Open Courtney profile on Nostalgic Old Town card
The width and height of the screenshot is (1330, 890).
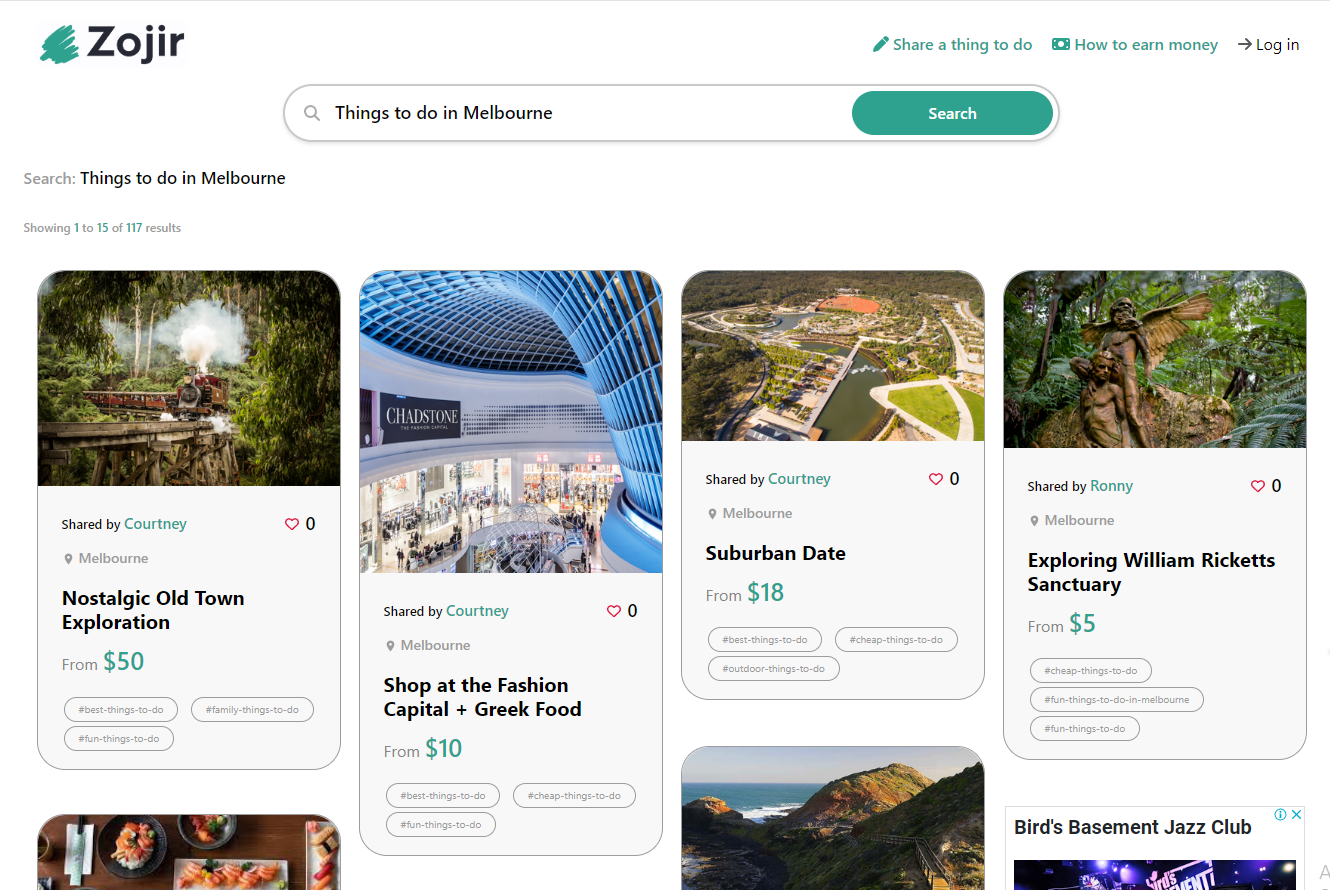(155, 524)
